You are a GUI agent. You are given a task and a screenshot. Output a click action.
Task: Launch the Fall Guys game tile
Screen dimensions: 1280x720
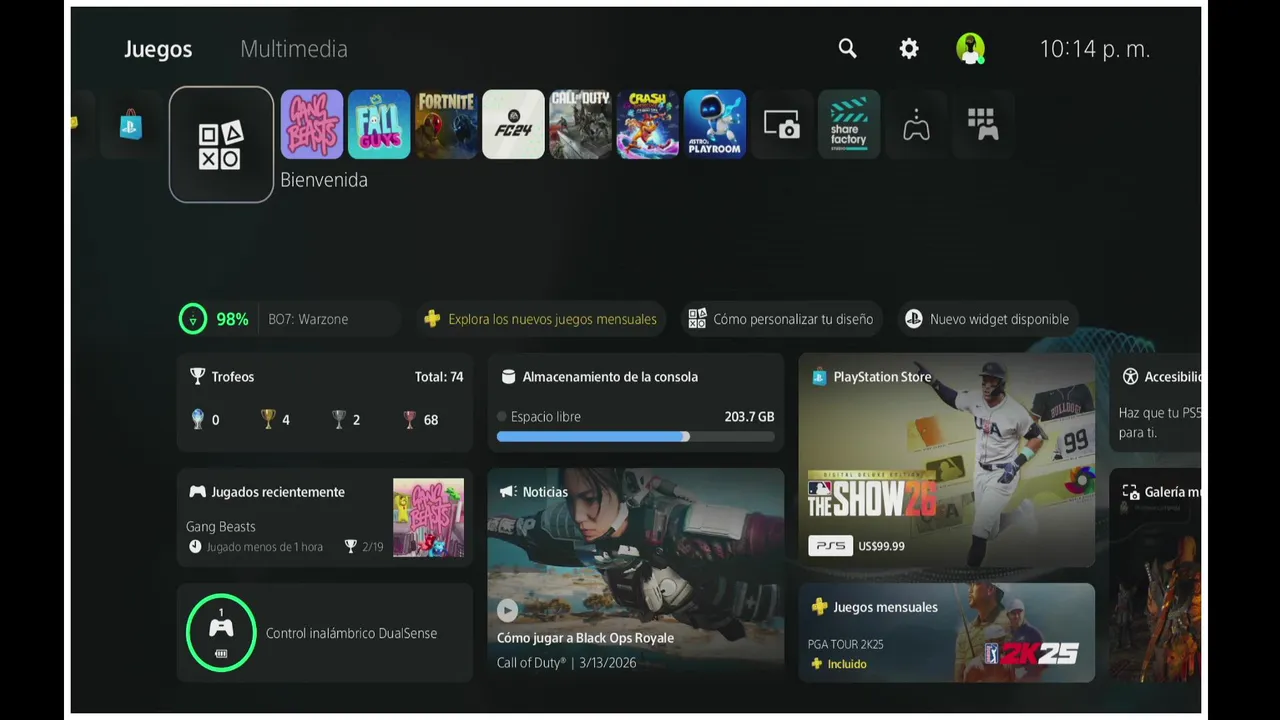point(379,124)
